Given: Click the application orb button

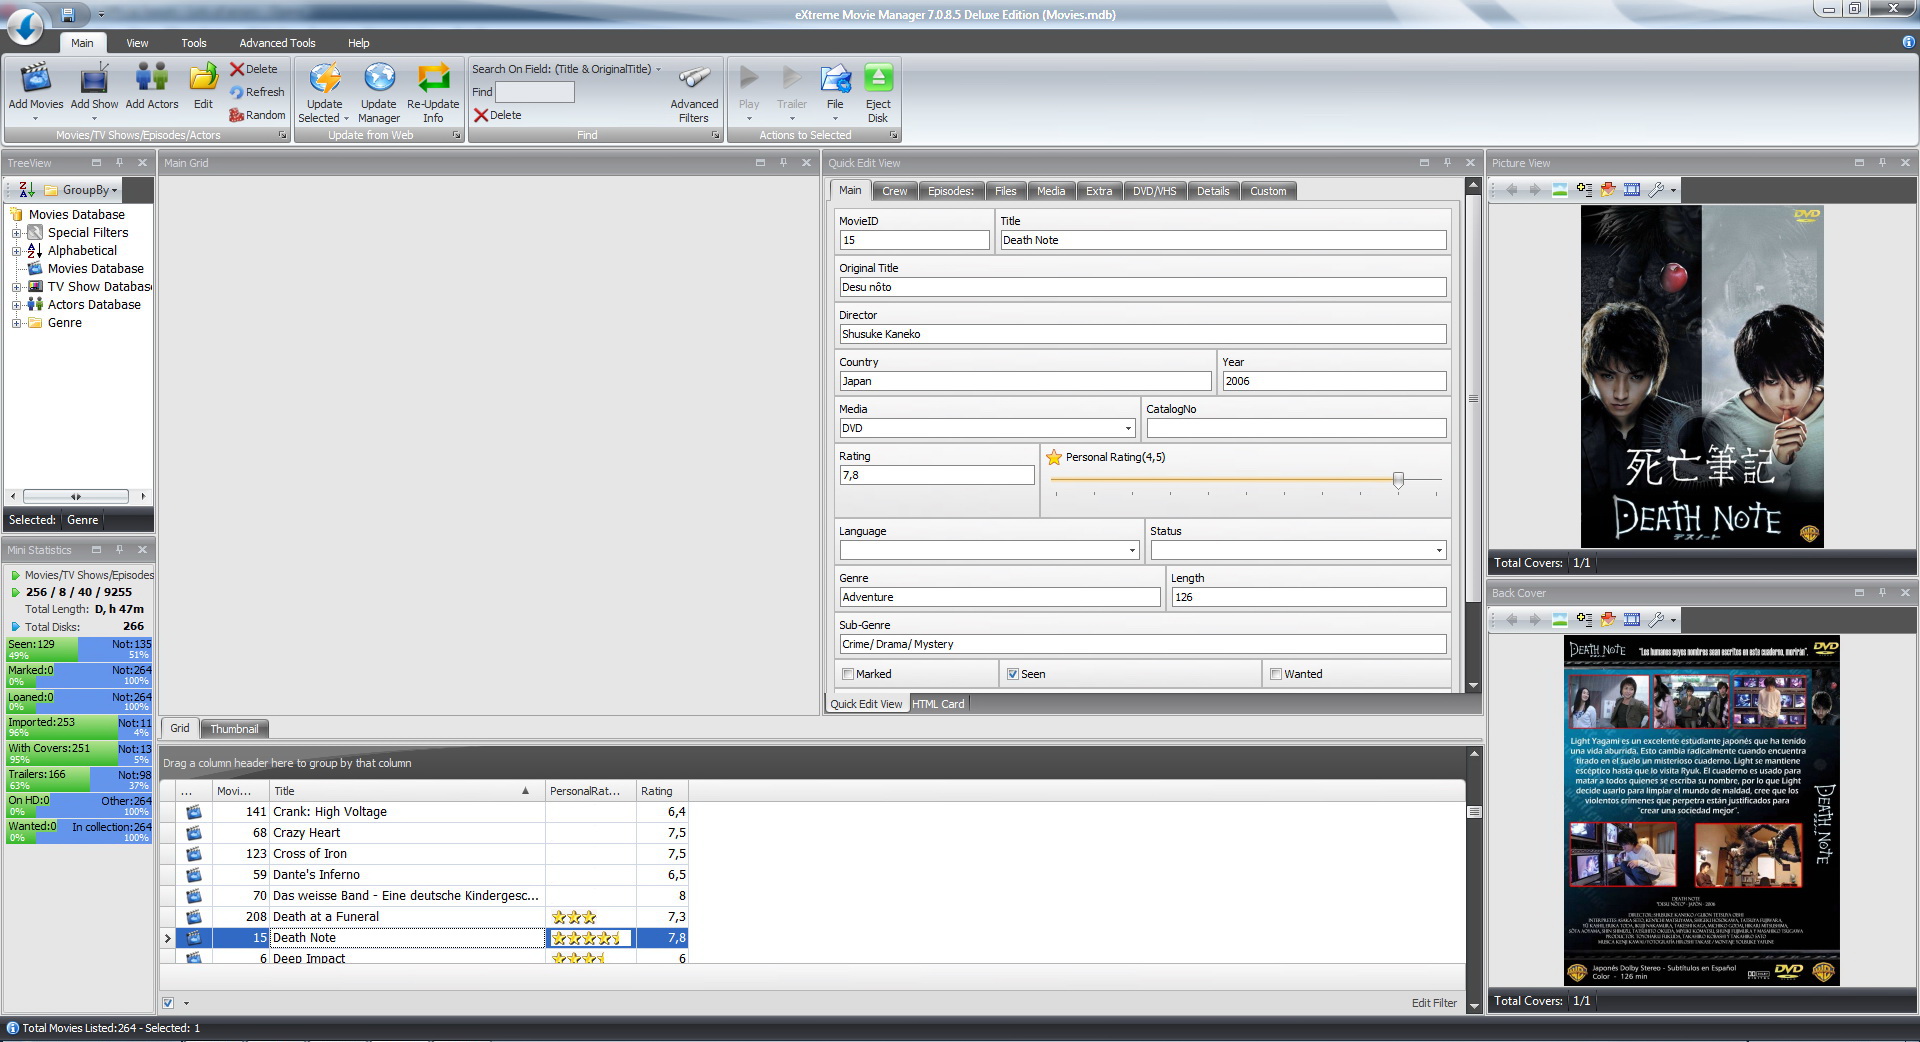Looking at the screenshot, I should tap(25, 25).
